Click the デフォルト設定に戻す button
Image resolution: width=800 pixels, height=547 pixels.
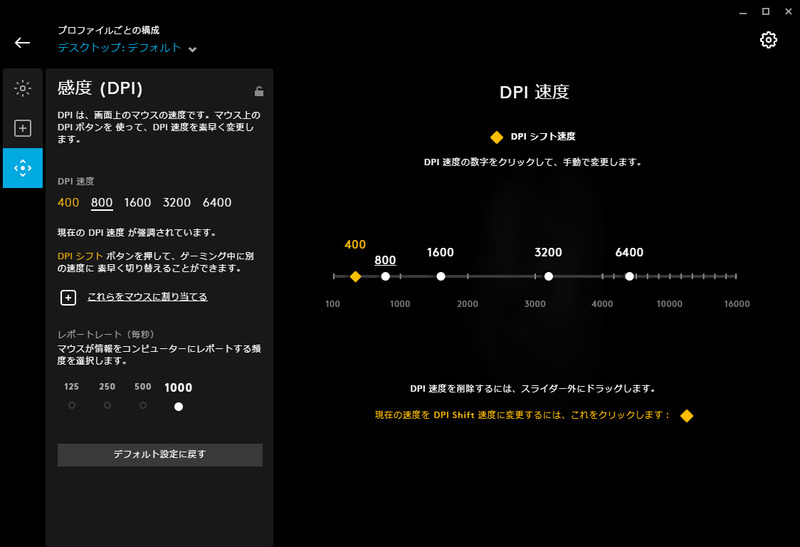(x=160, y=455)
